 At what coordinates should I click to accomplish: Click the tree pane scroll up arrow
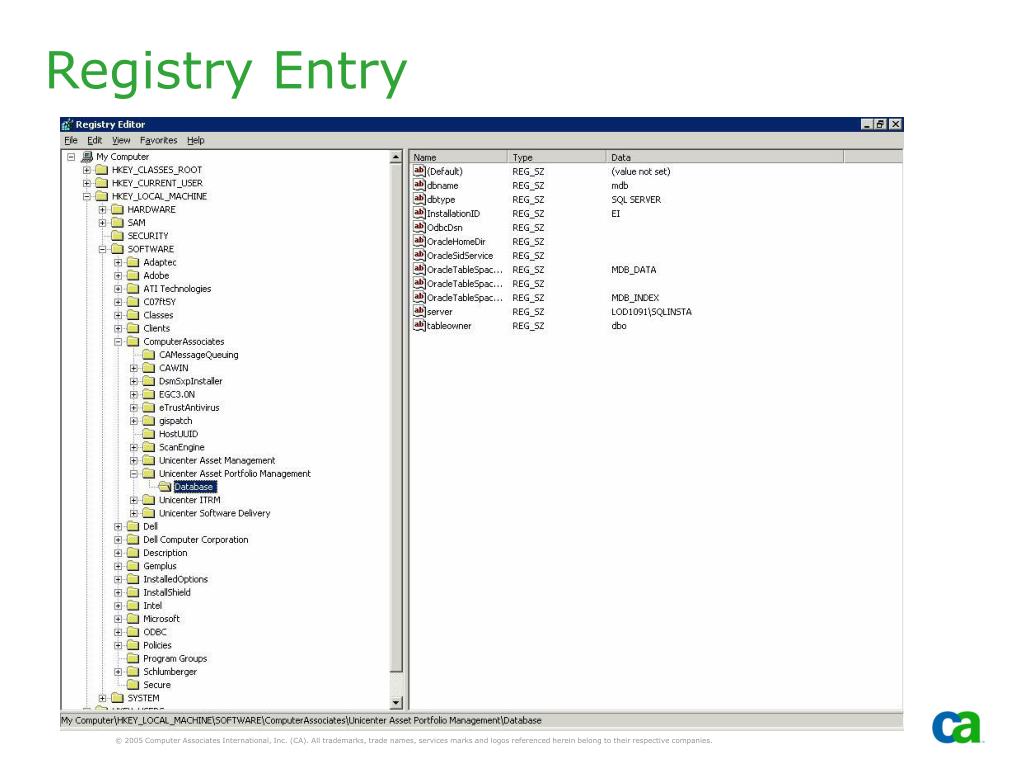(396, 157)
